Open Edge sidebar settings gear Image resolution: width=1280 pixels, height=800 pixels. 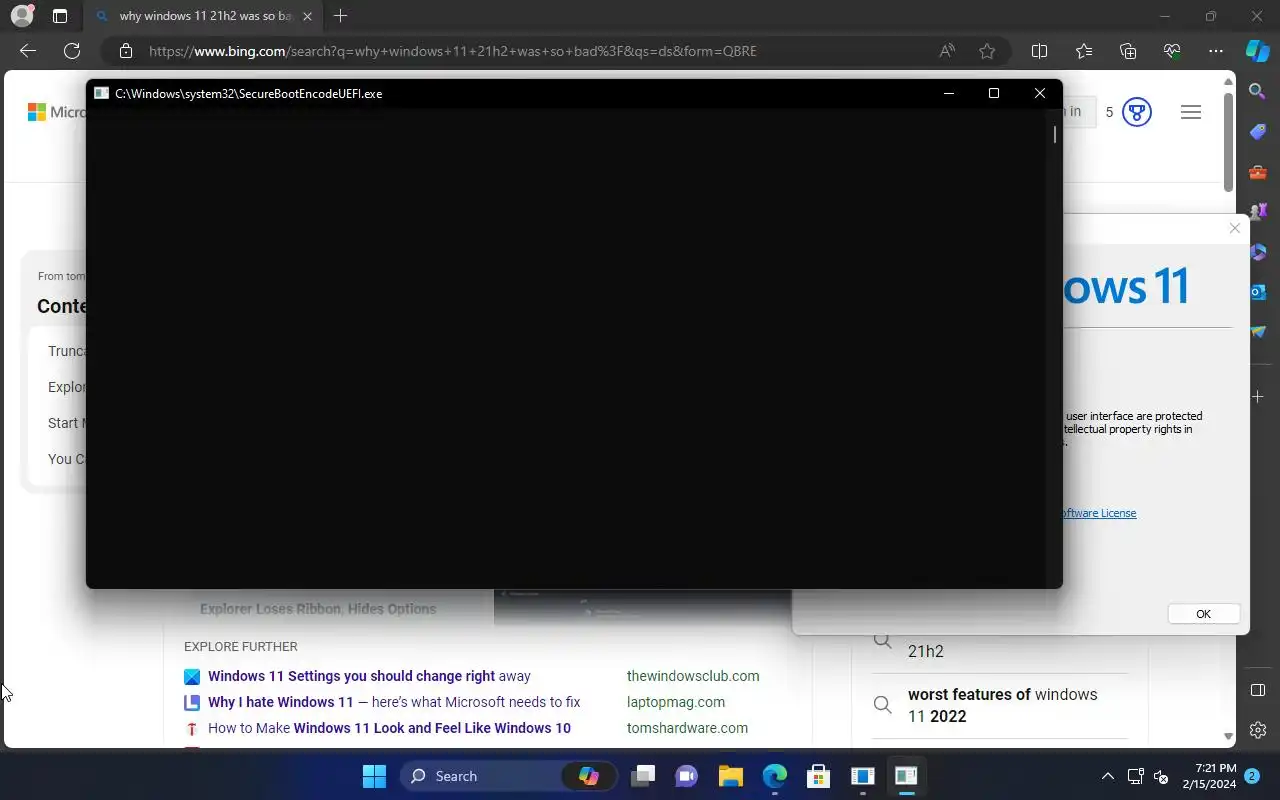click(x=1258, y=730)
